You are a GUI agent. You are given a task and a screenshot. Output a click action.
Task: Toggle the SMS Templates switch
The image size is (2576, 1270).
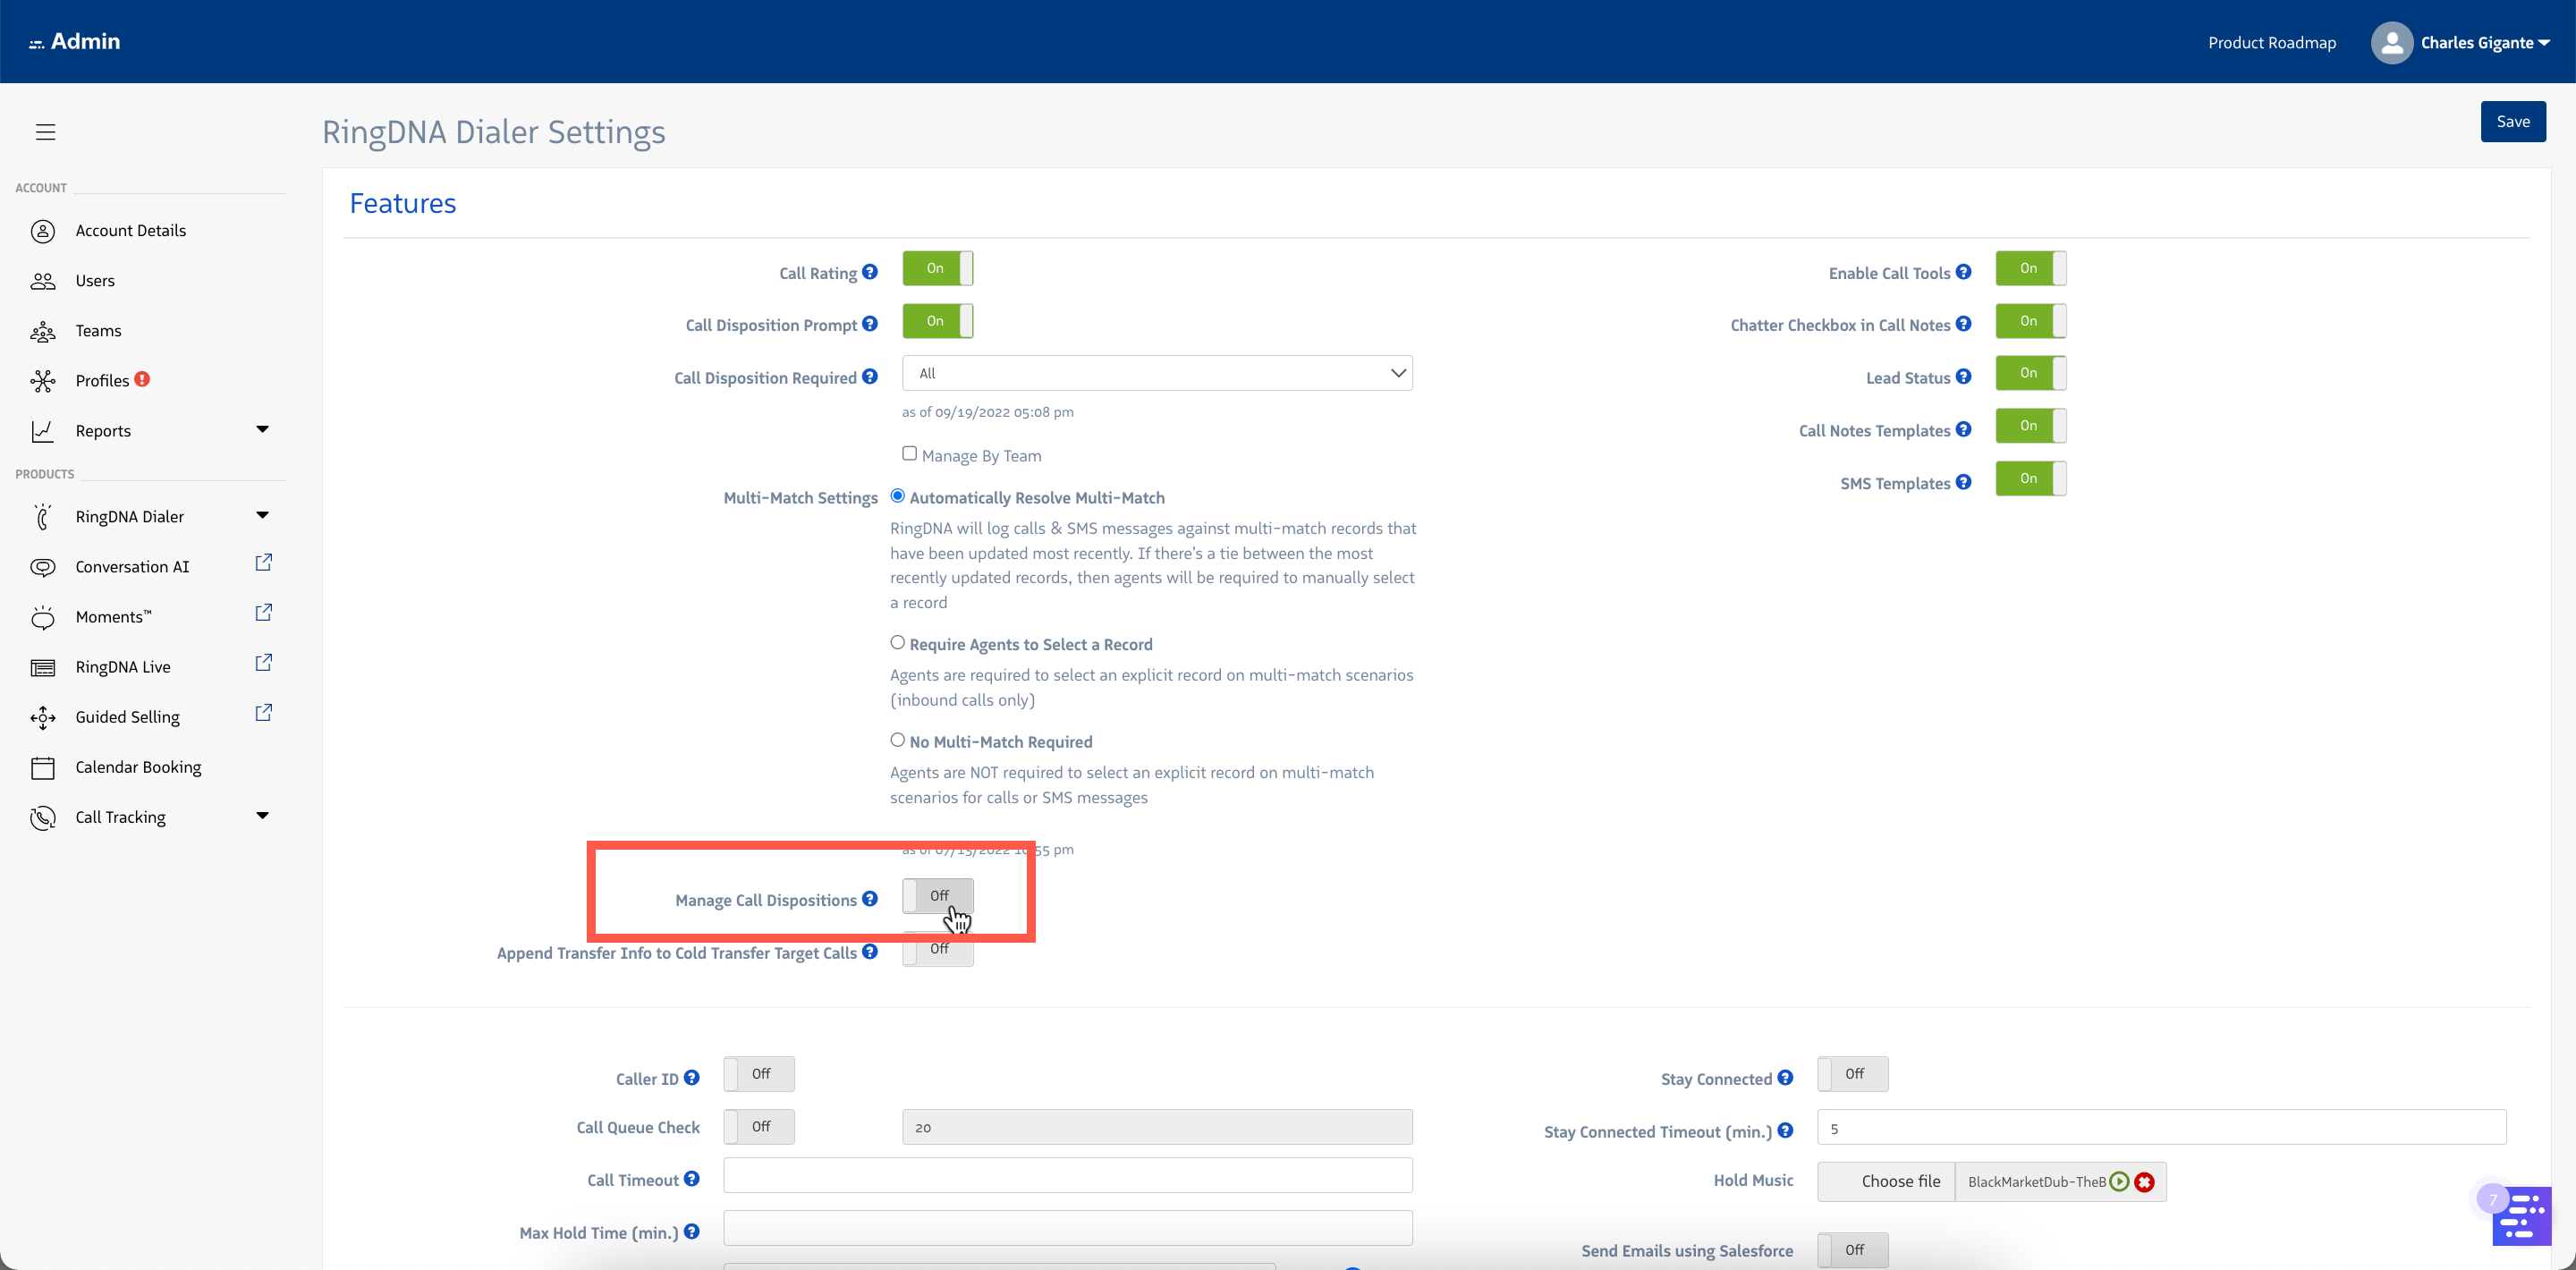point(2030,479)
